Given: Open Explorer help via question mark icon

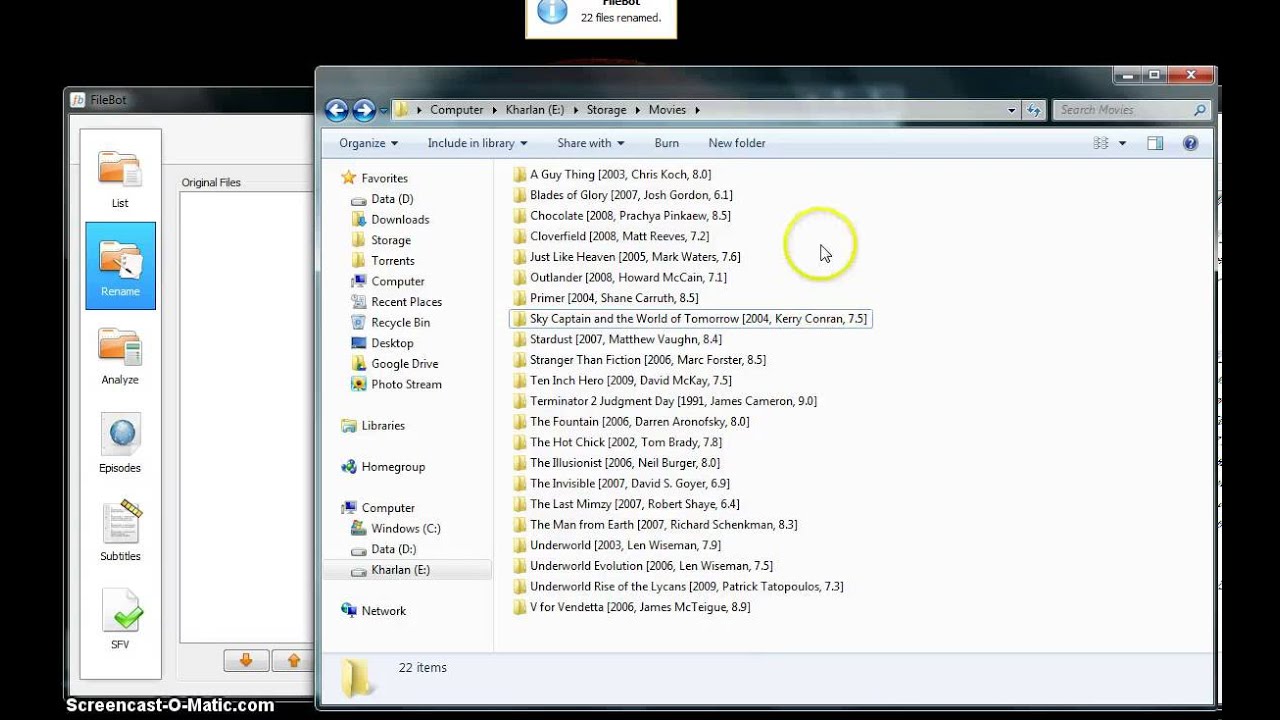Looking at the screenshot, I should (1190, 143).
